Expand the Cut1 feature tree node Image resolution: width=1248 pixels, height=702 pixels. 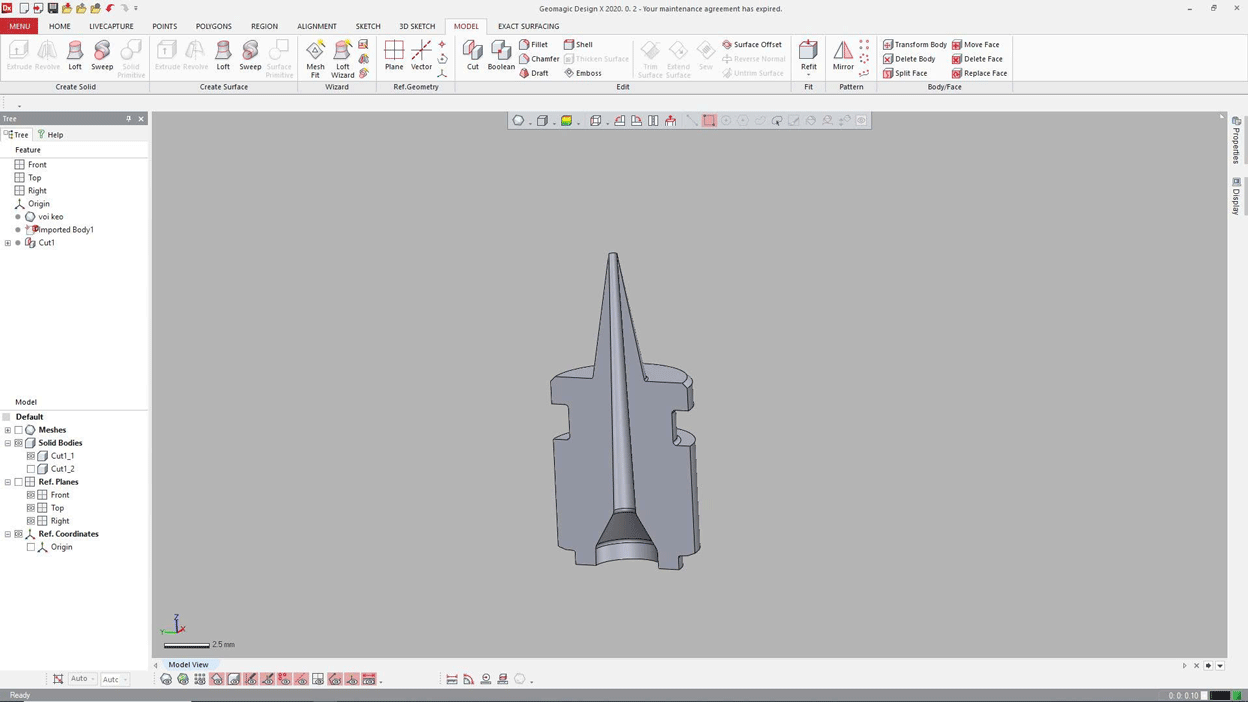point(8,243)
